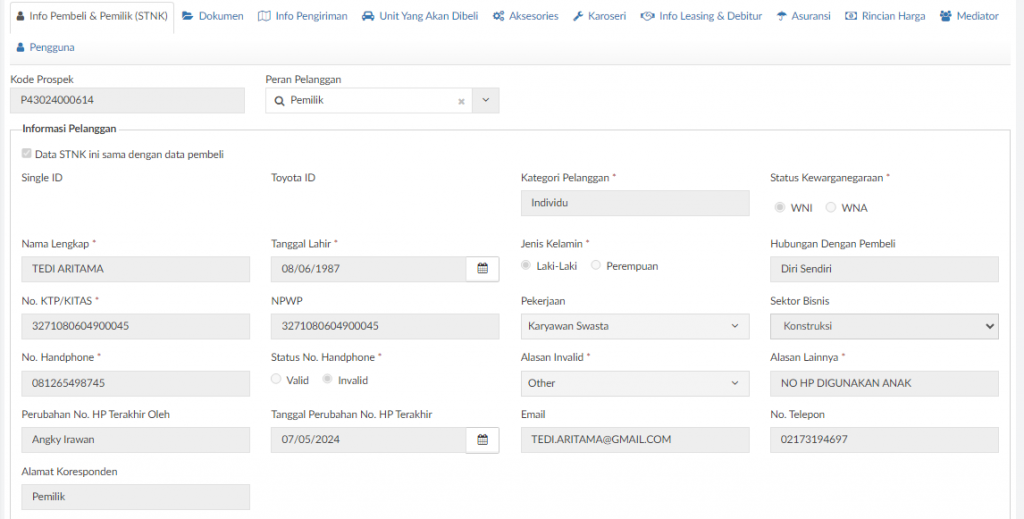
Task: Click the wrench icon for Karoseri
Action: 578,16
